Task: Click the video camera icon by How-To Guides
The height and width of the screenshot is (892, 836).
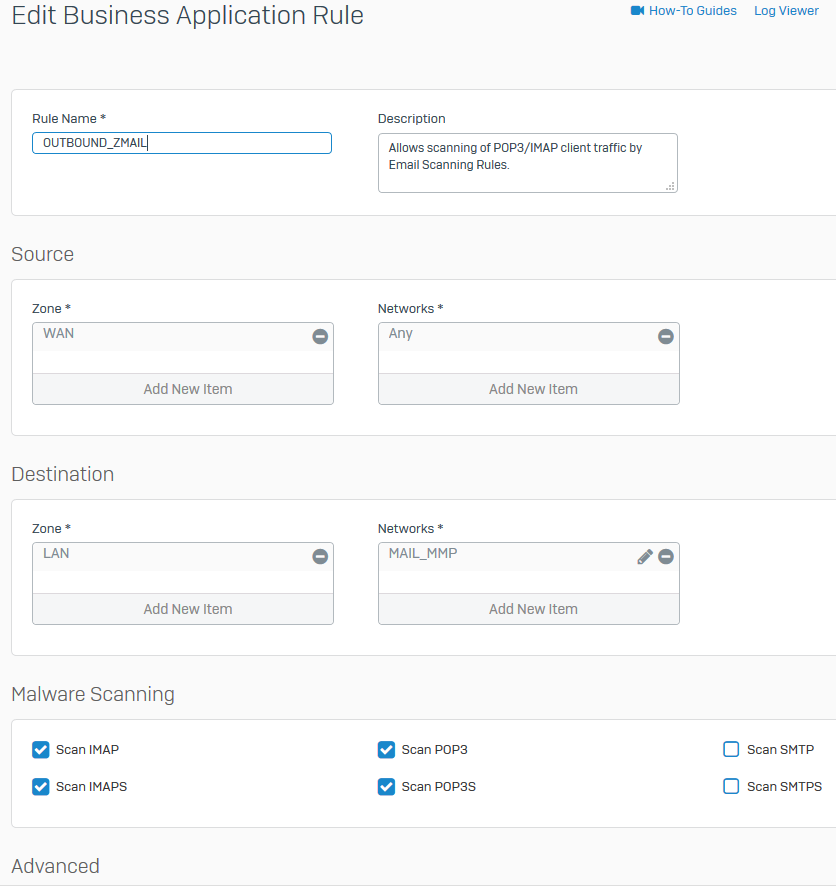Action: [x=637, y=11]
